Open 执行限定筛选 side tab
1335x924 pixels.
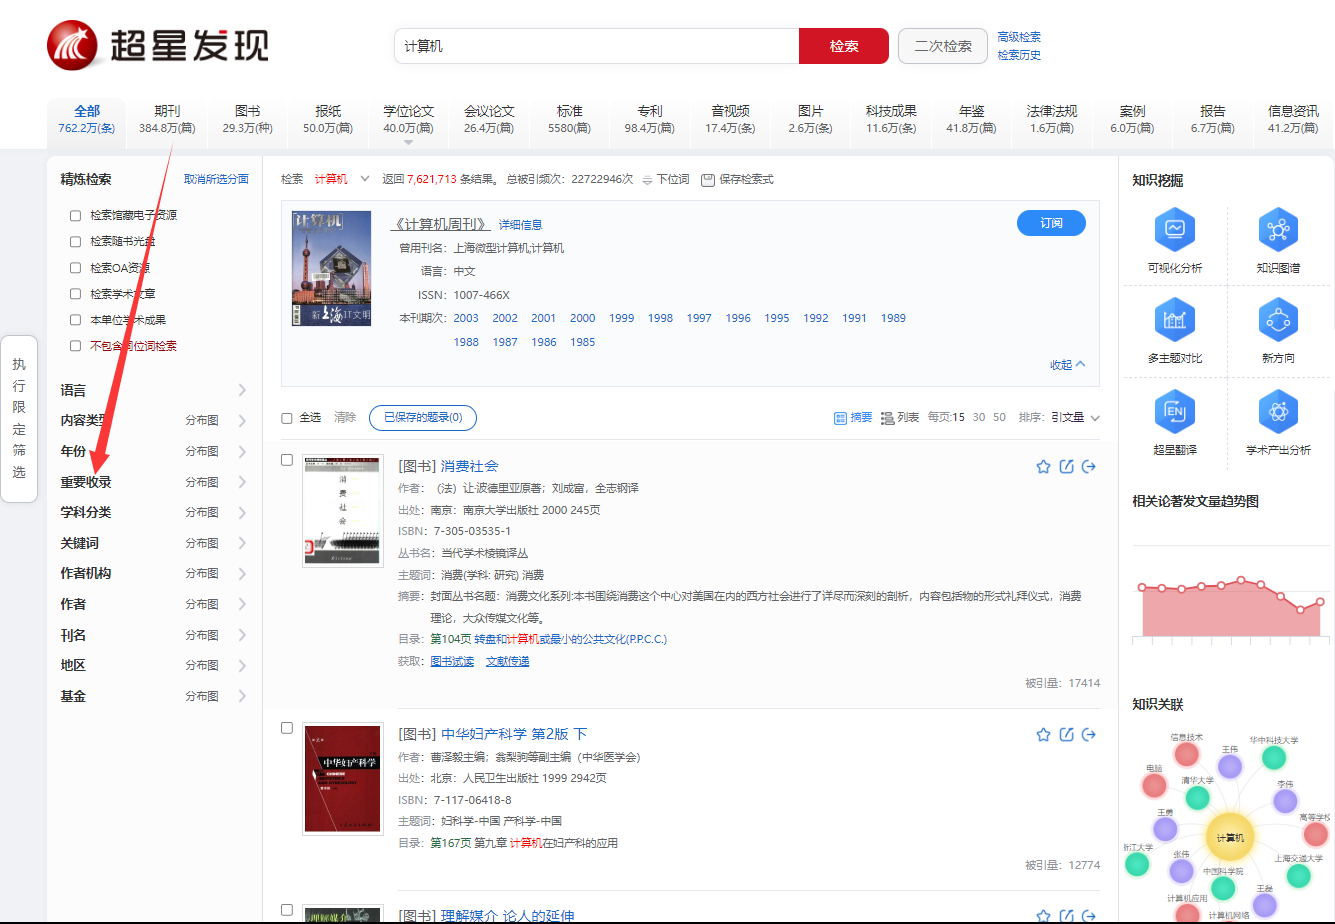(19, 418)
